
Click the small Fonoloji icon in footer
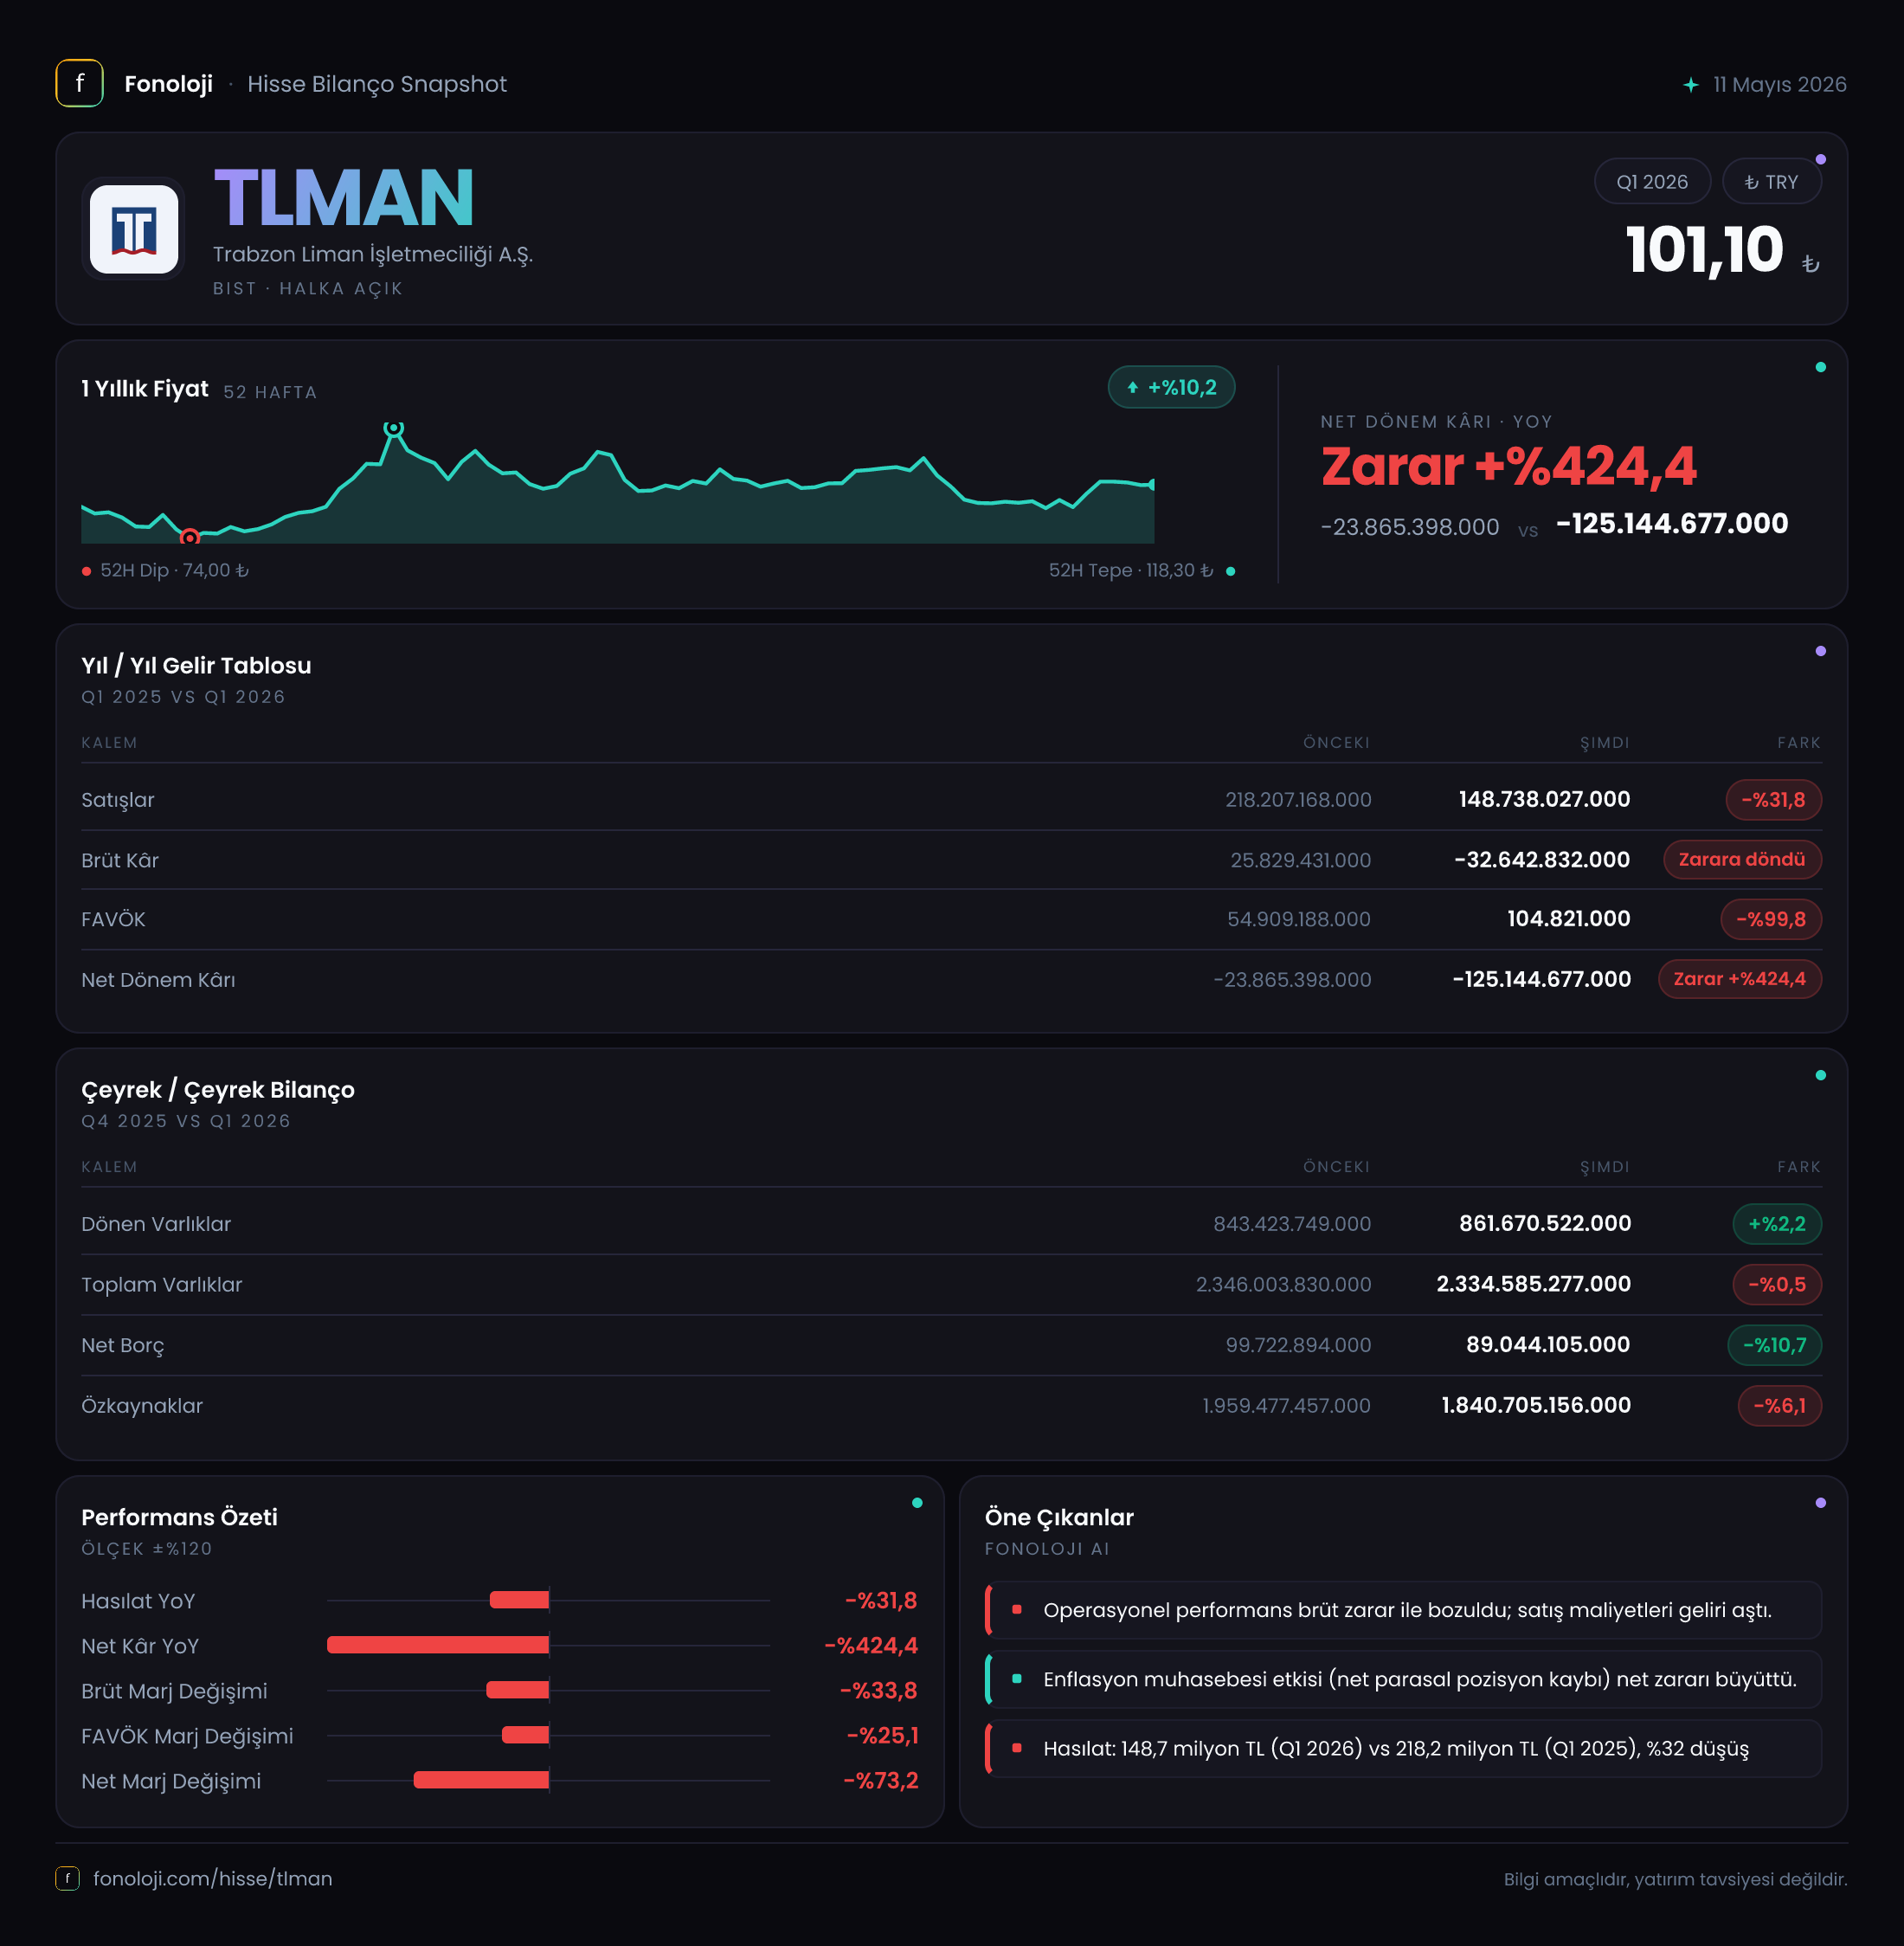[x=67, y=1878]
